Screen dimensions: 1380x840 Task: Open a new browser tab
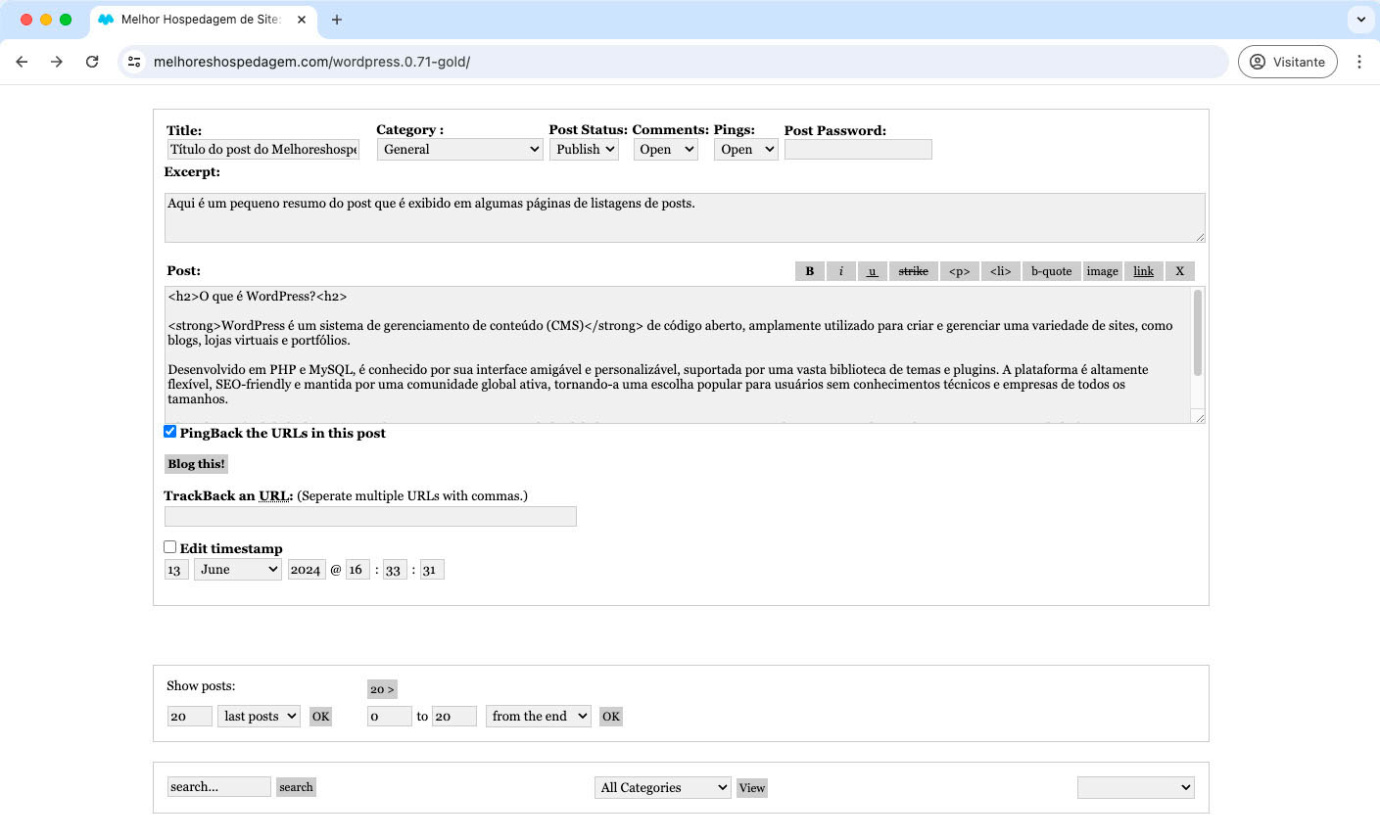(336, 20)
